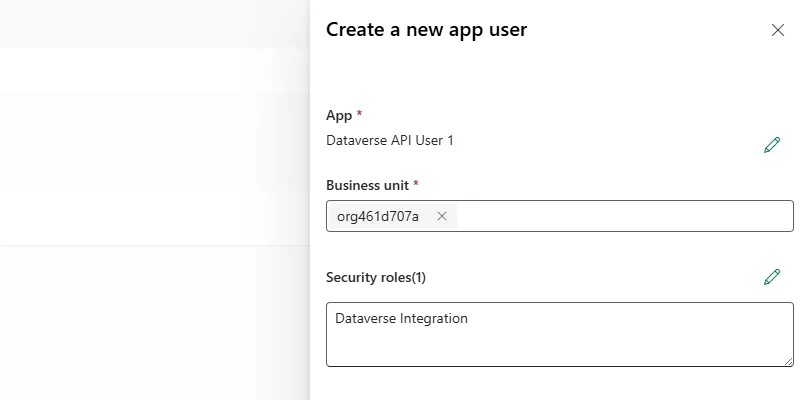Remove the org461d707a business unit chip
The image size is (810, 400).
(442, 216)
